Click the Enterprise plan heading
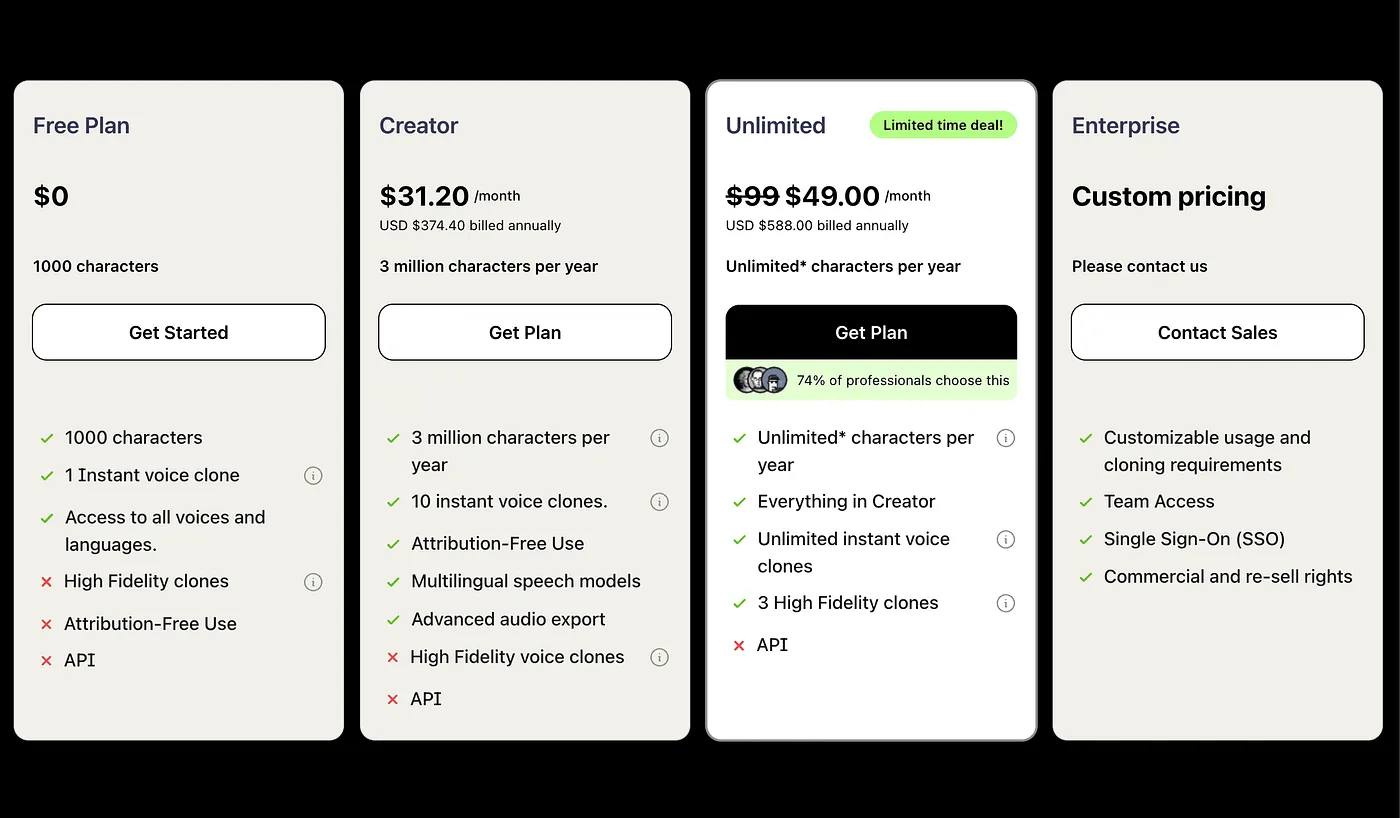The height and width of the screenshot is (818, 1400). pos(1126,126)
